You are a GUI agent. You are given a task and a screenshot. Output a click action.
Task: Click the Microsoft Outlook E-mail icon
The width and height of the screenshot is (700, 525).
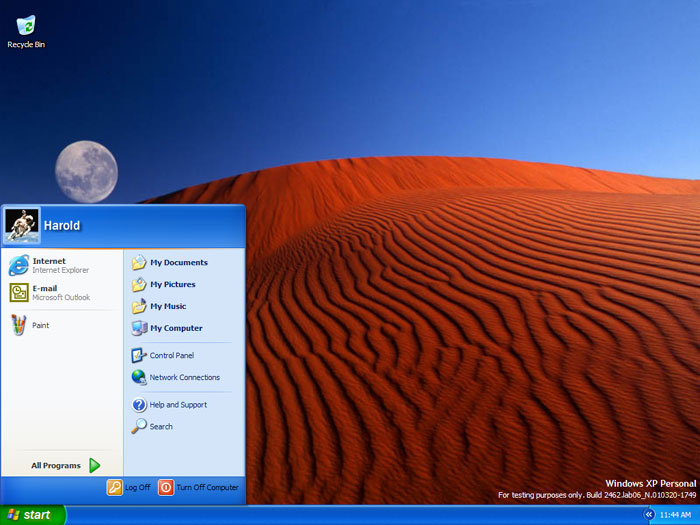pyautogui.click(x=19, y=292)
